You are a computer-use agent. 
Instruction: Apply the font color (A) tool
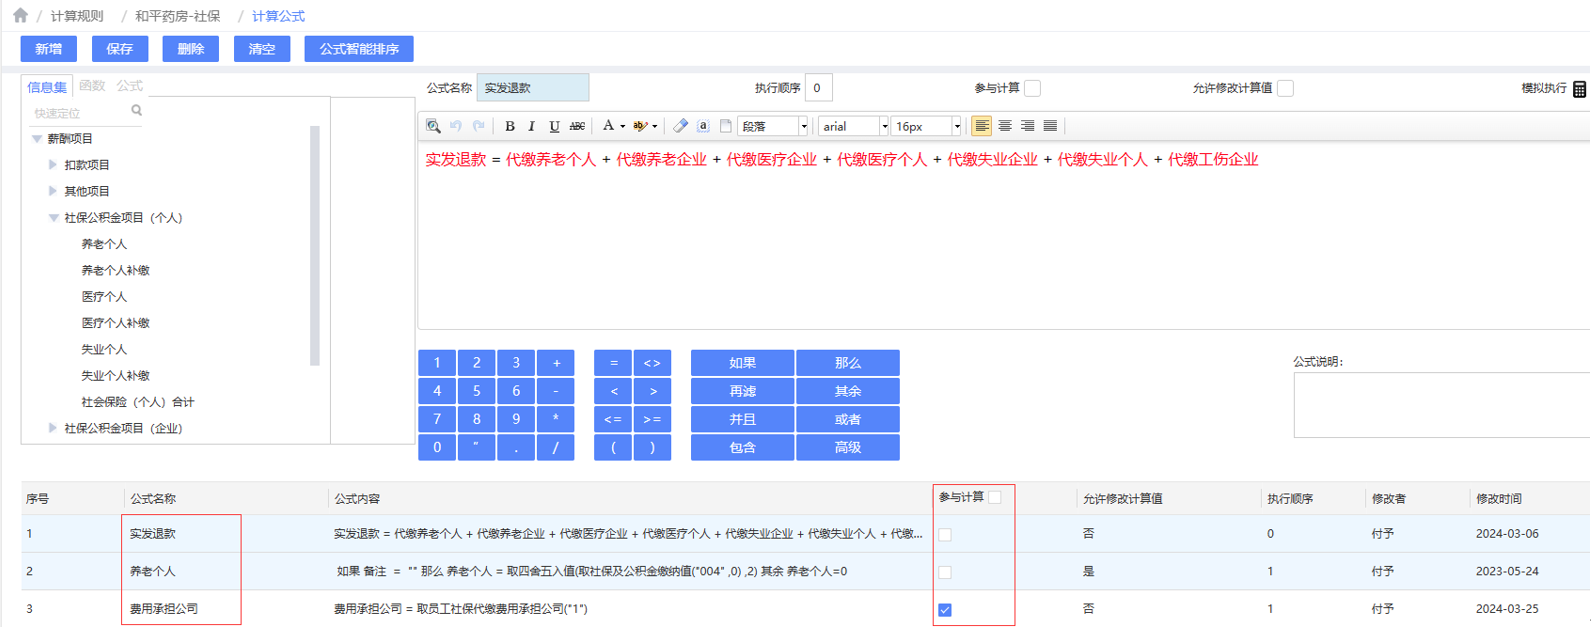[x=608, y=126]
